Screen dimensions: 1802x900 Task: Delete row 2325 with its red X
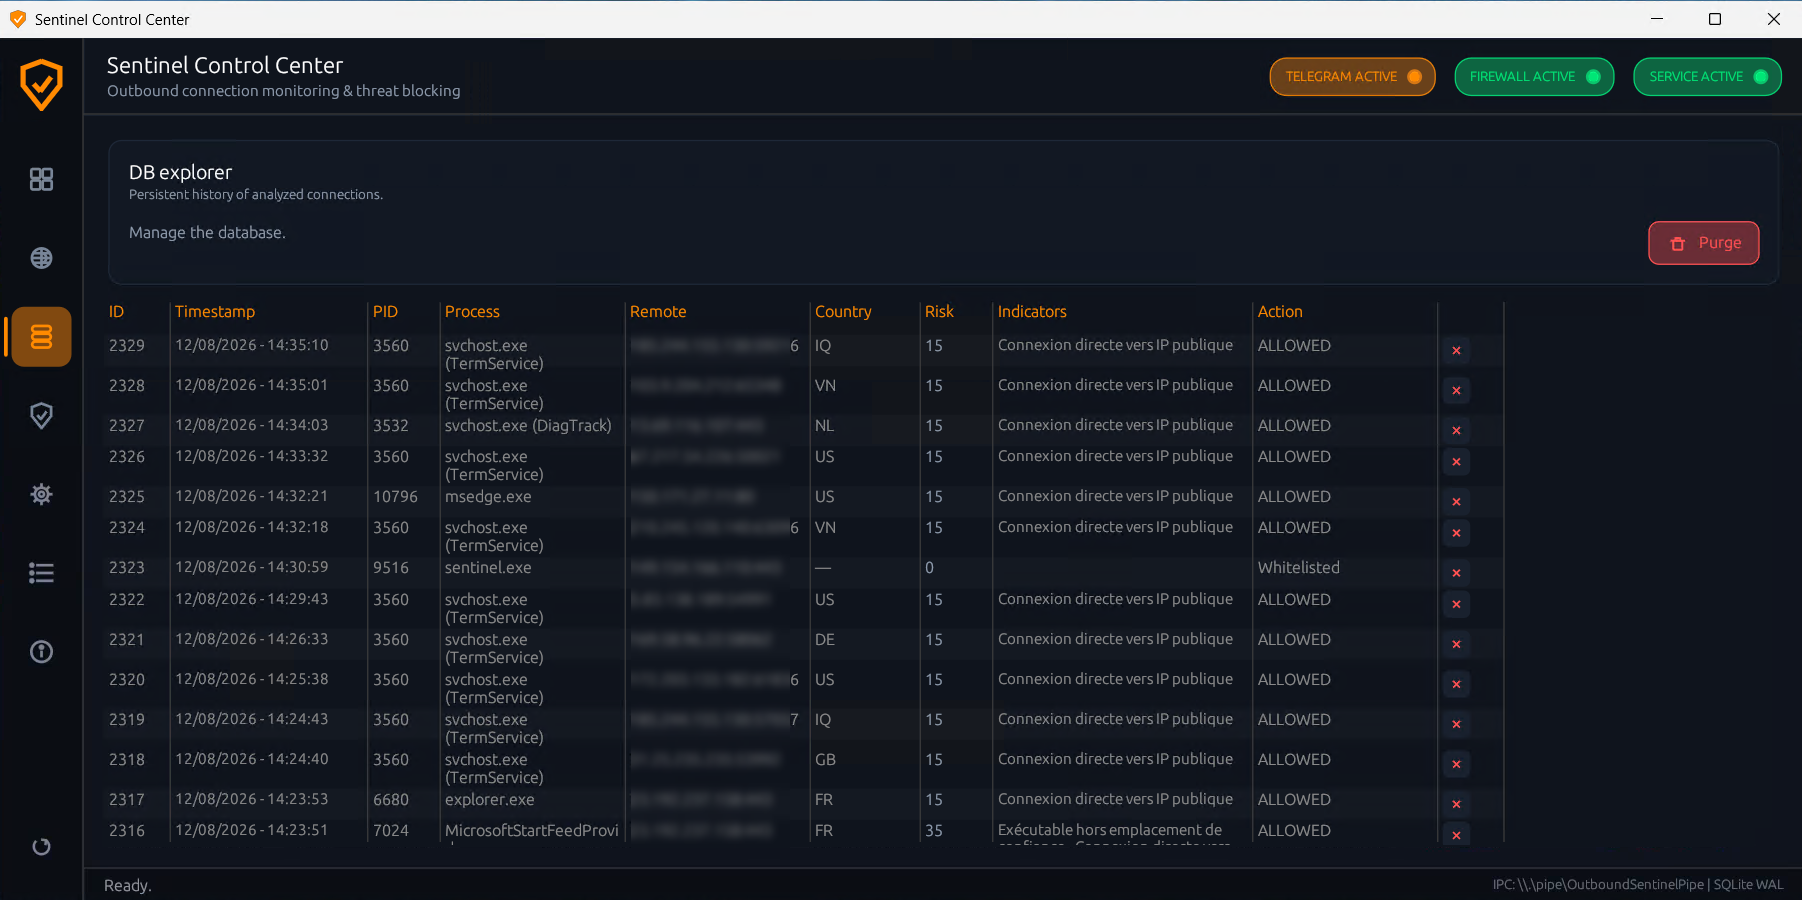(1456, 502)
